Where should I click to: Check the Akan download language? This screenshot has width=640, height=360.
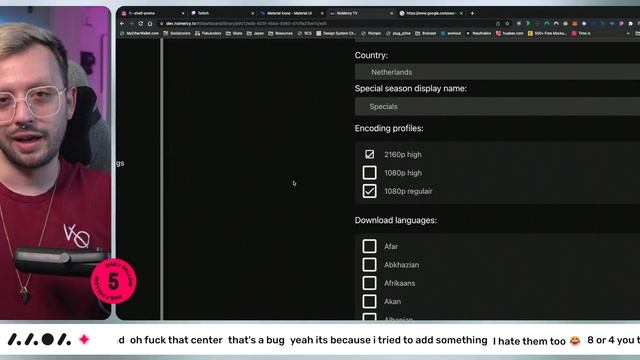[369, 301]
